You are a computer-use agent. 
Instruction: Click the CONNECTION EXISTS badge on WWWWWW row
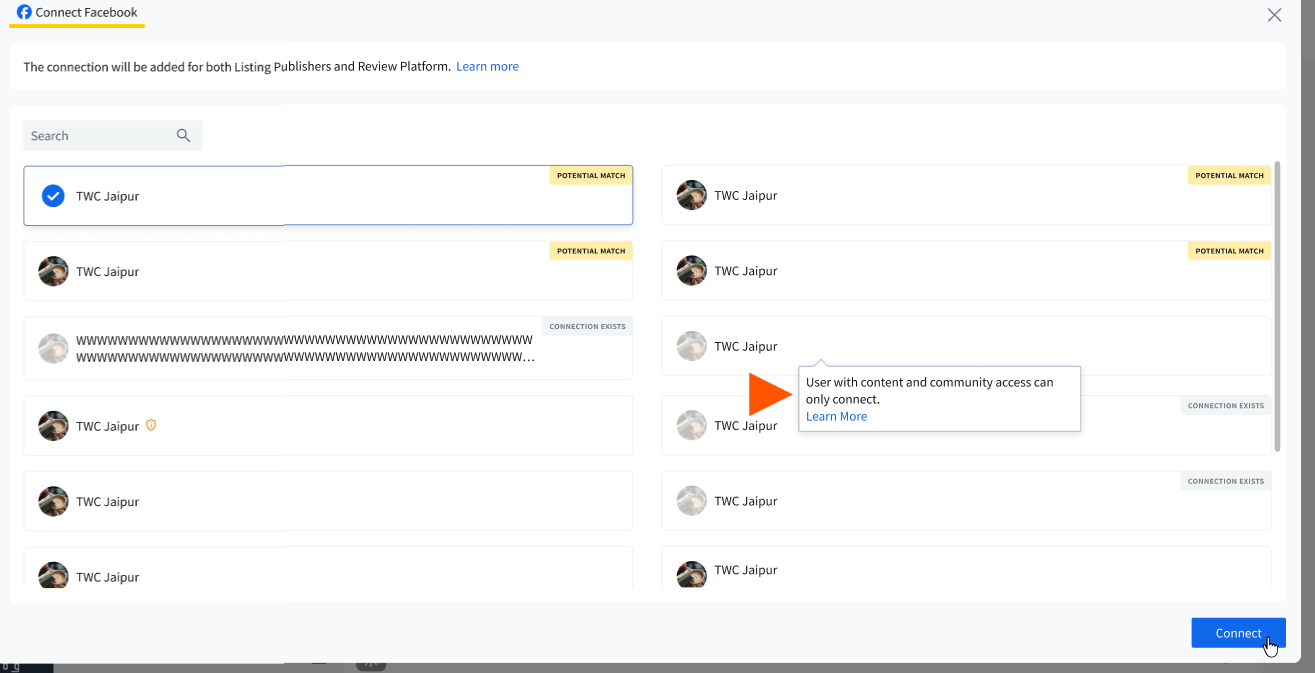(x=587, y=326)
